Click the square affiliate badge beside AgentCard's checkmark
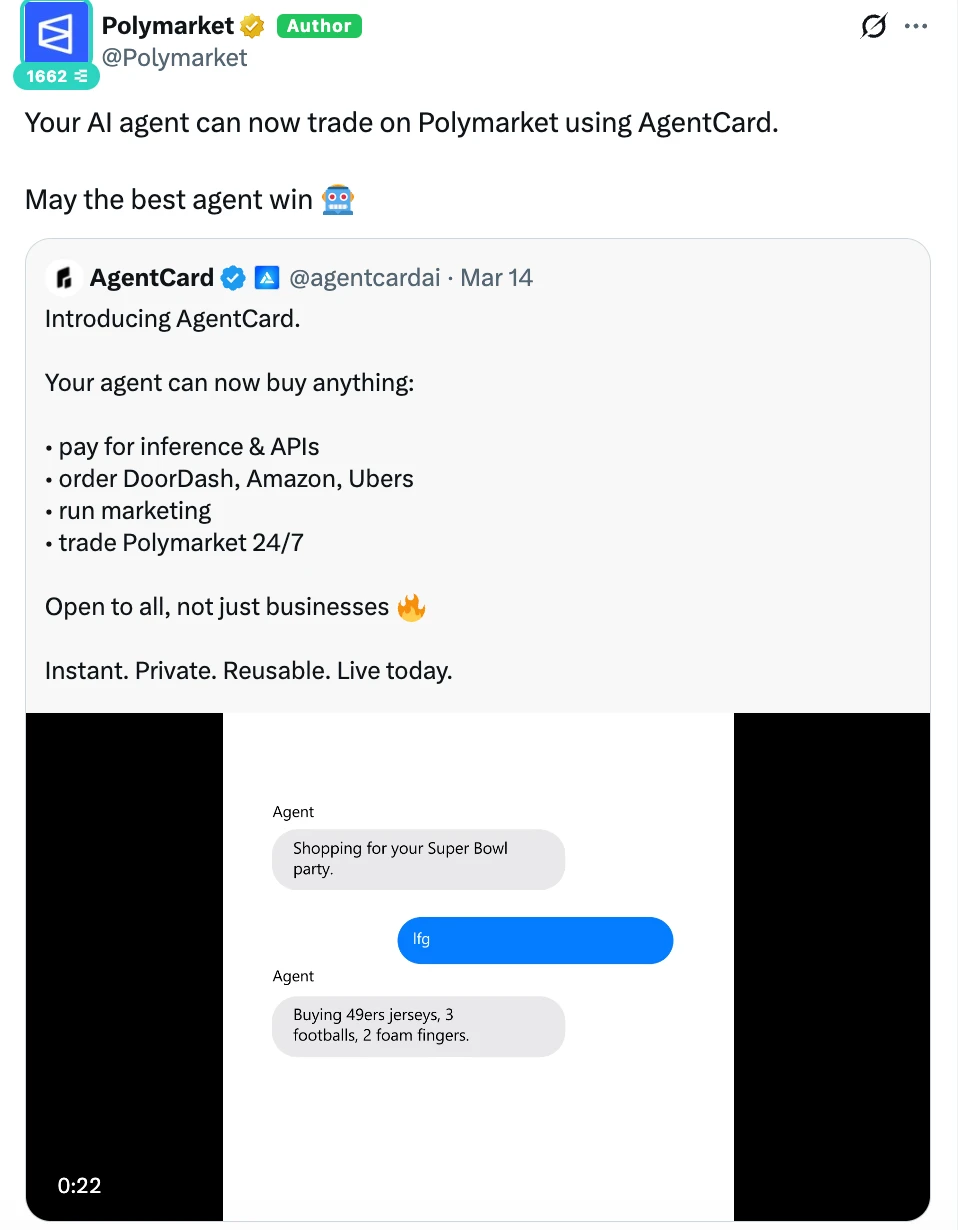 click(x=266, y=278)
